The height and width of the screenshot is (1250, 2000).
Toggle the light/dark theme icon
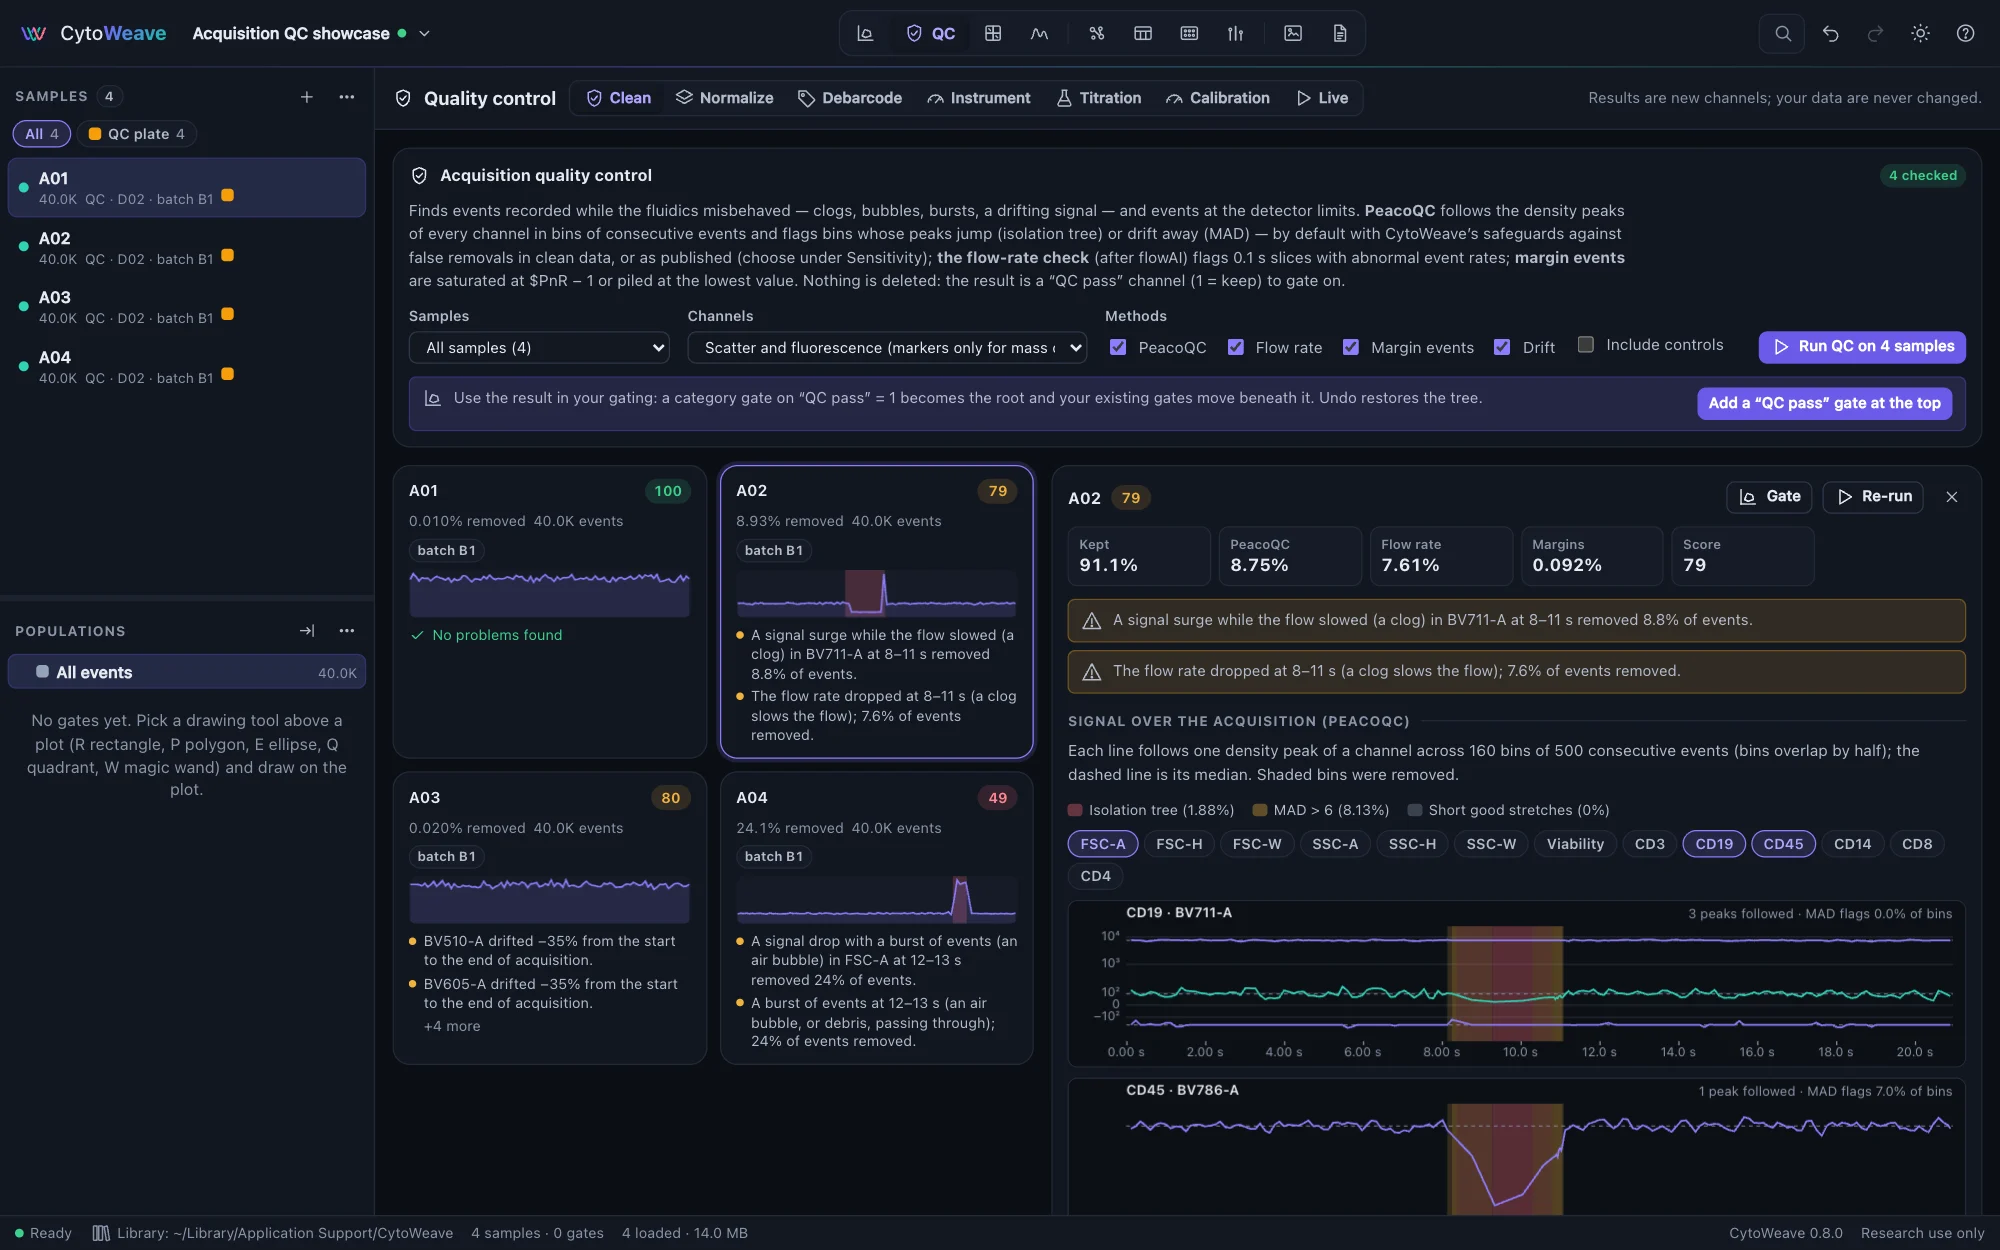1920,33
